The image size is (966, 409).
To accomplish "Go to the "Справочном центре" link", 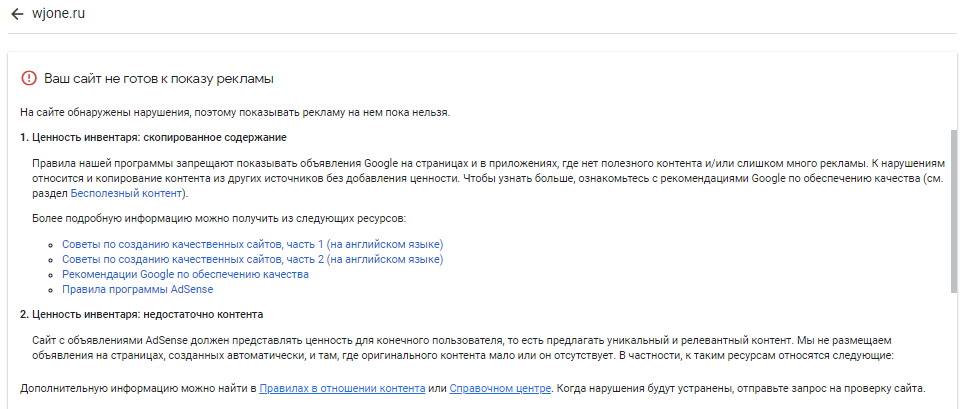I will [x=500, y=388].
